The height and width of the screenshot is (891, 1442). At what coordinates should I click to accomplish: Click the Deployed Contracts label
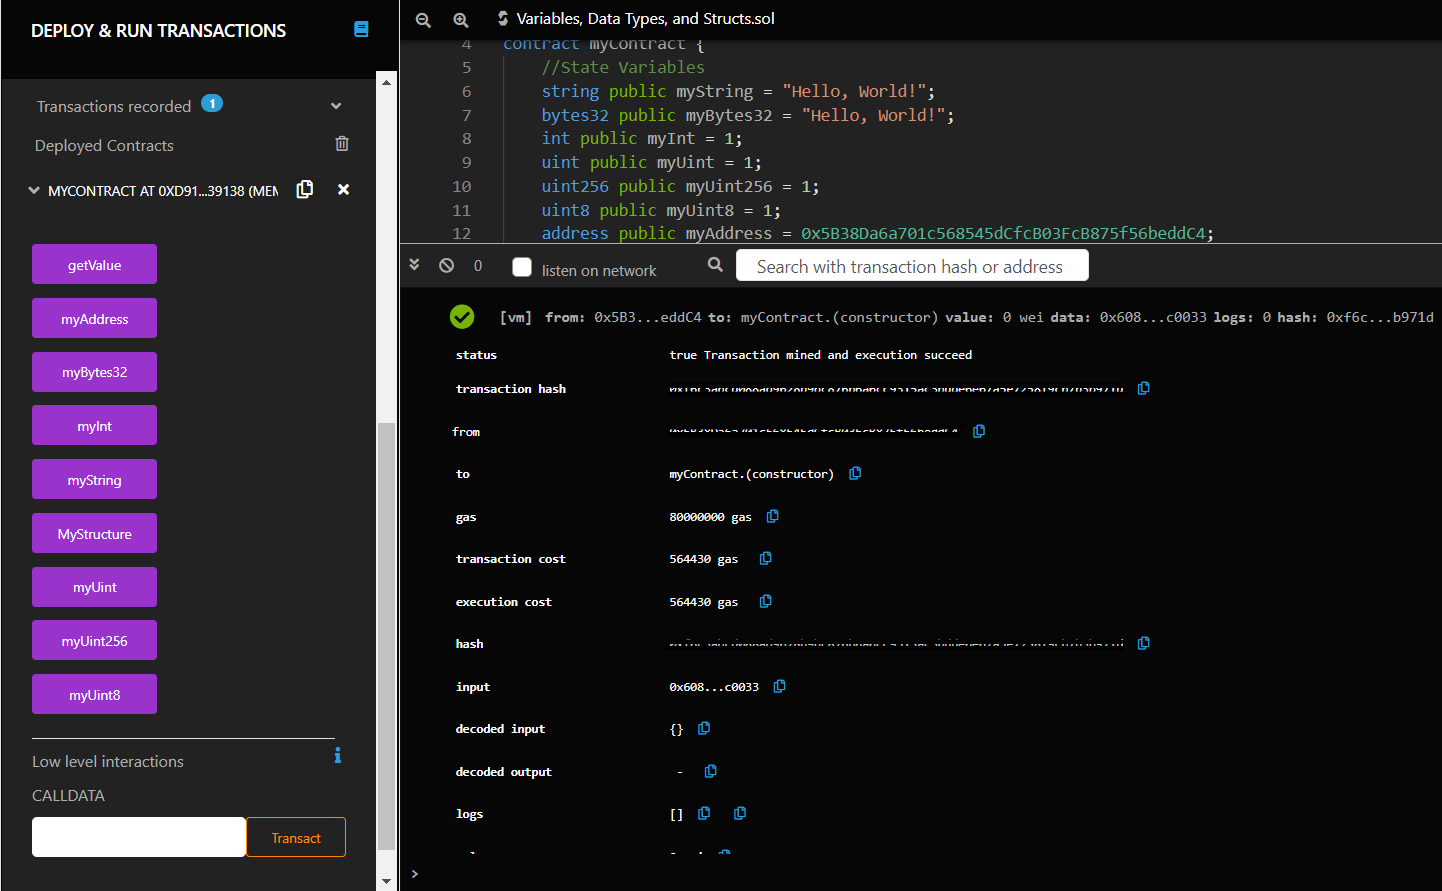[104, 145]
